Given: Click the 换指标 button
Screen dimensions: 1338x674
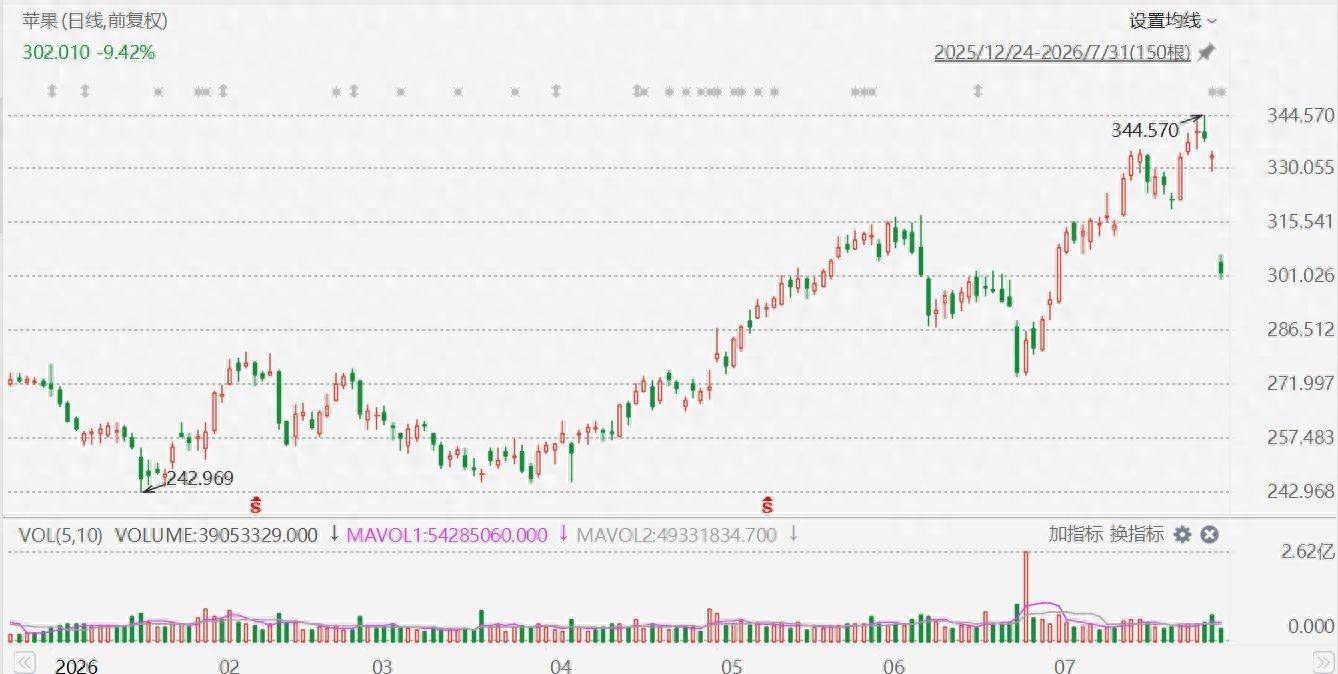Looking at the screenshot, I should coord(1137,534).
